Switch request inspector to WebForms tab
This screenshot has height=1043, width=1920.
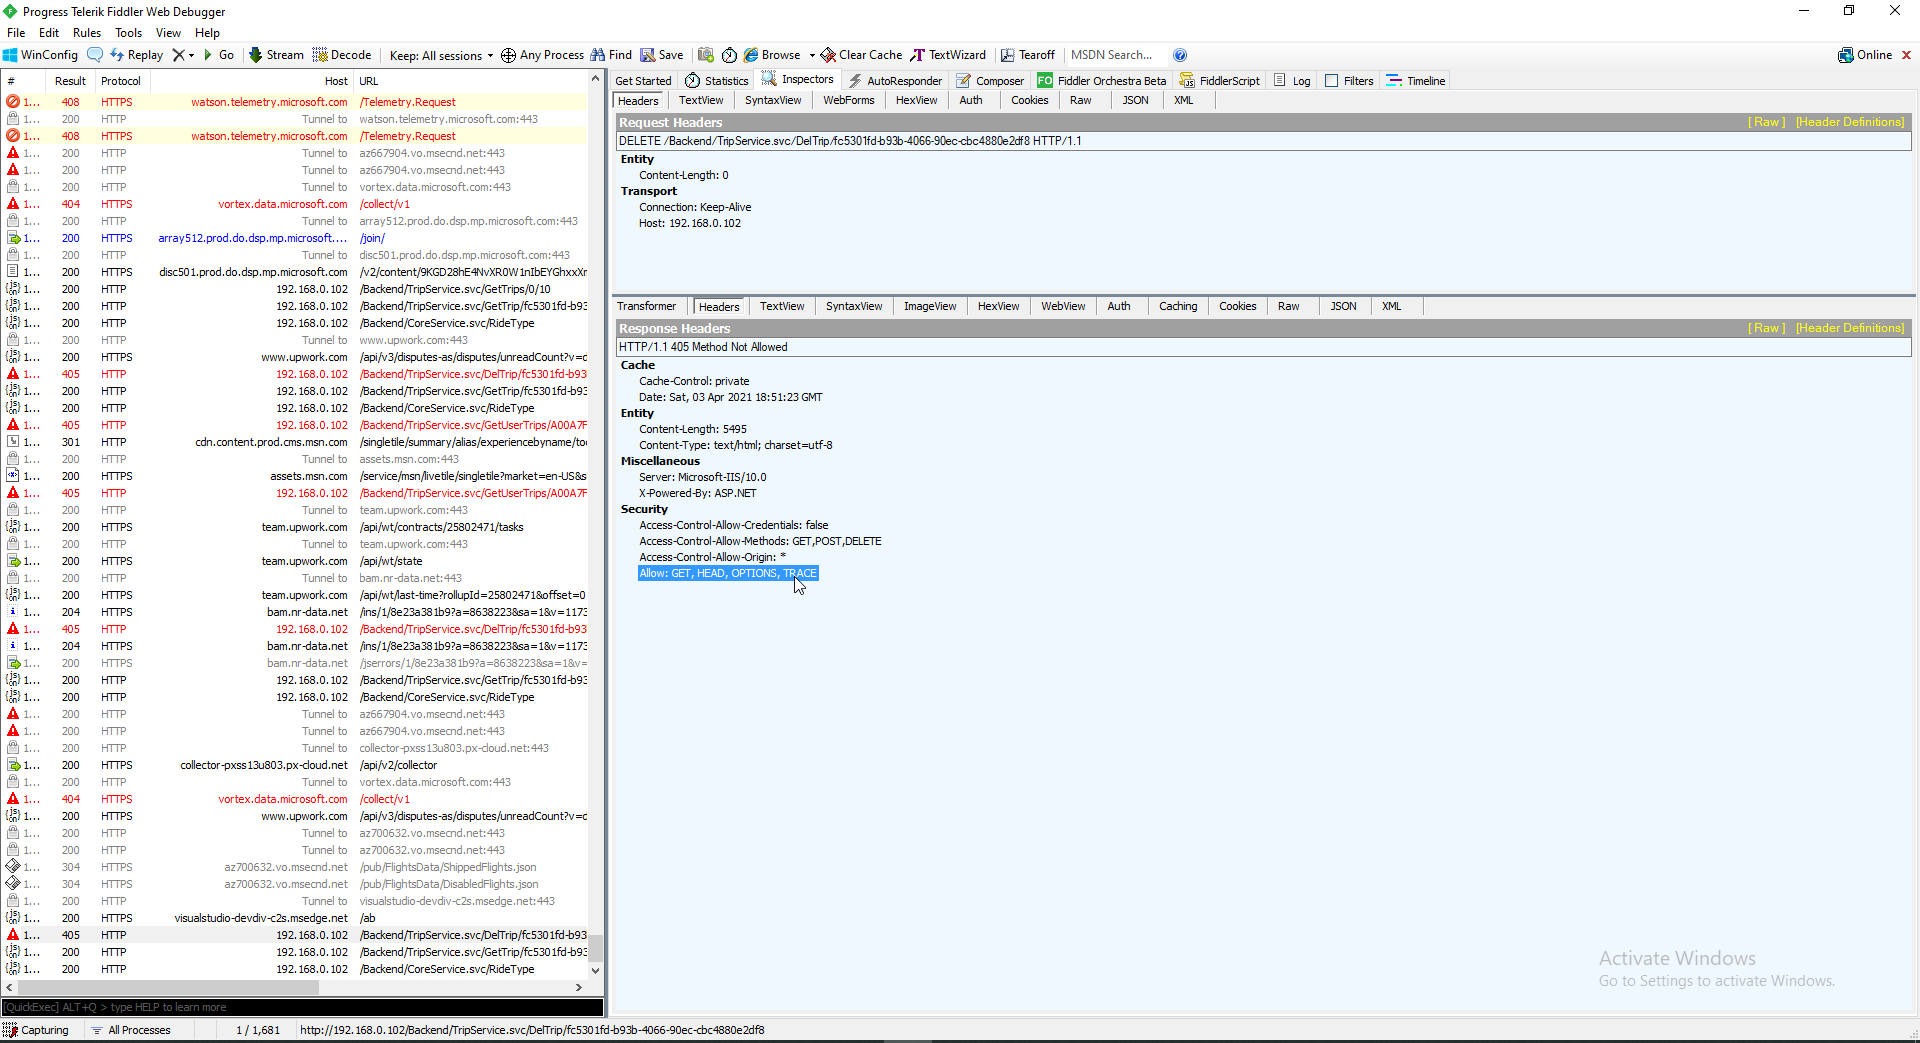(848, 100)
